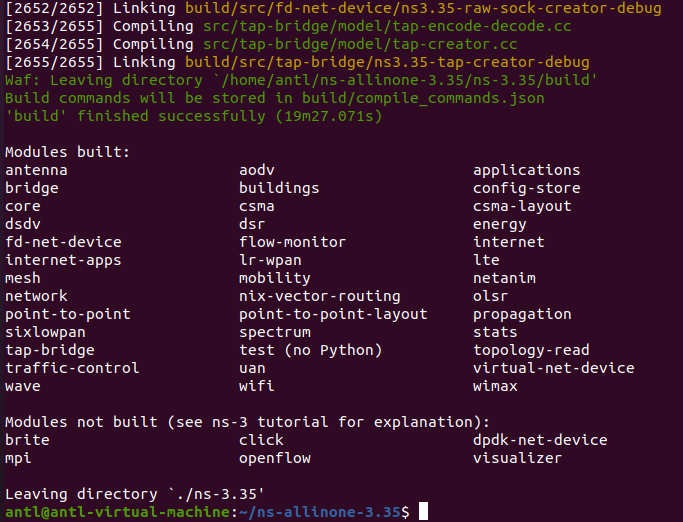Select the 'wimax' module text
The image size is (683, 522).
(x=495, y=386)
